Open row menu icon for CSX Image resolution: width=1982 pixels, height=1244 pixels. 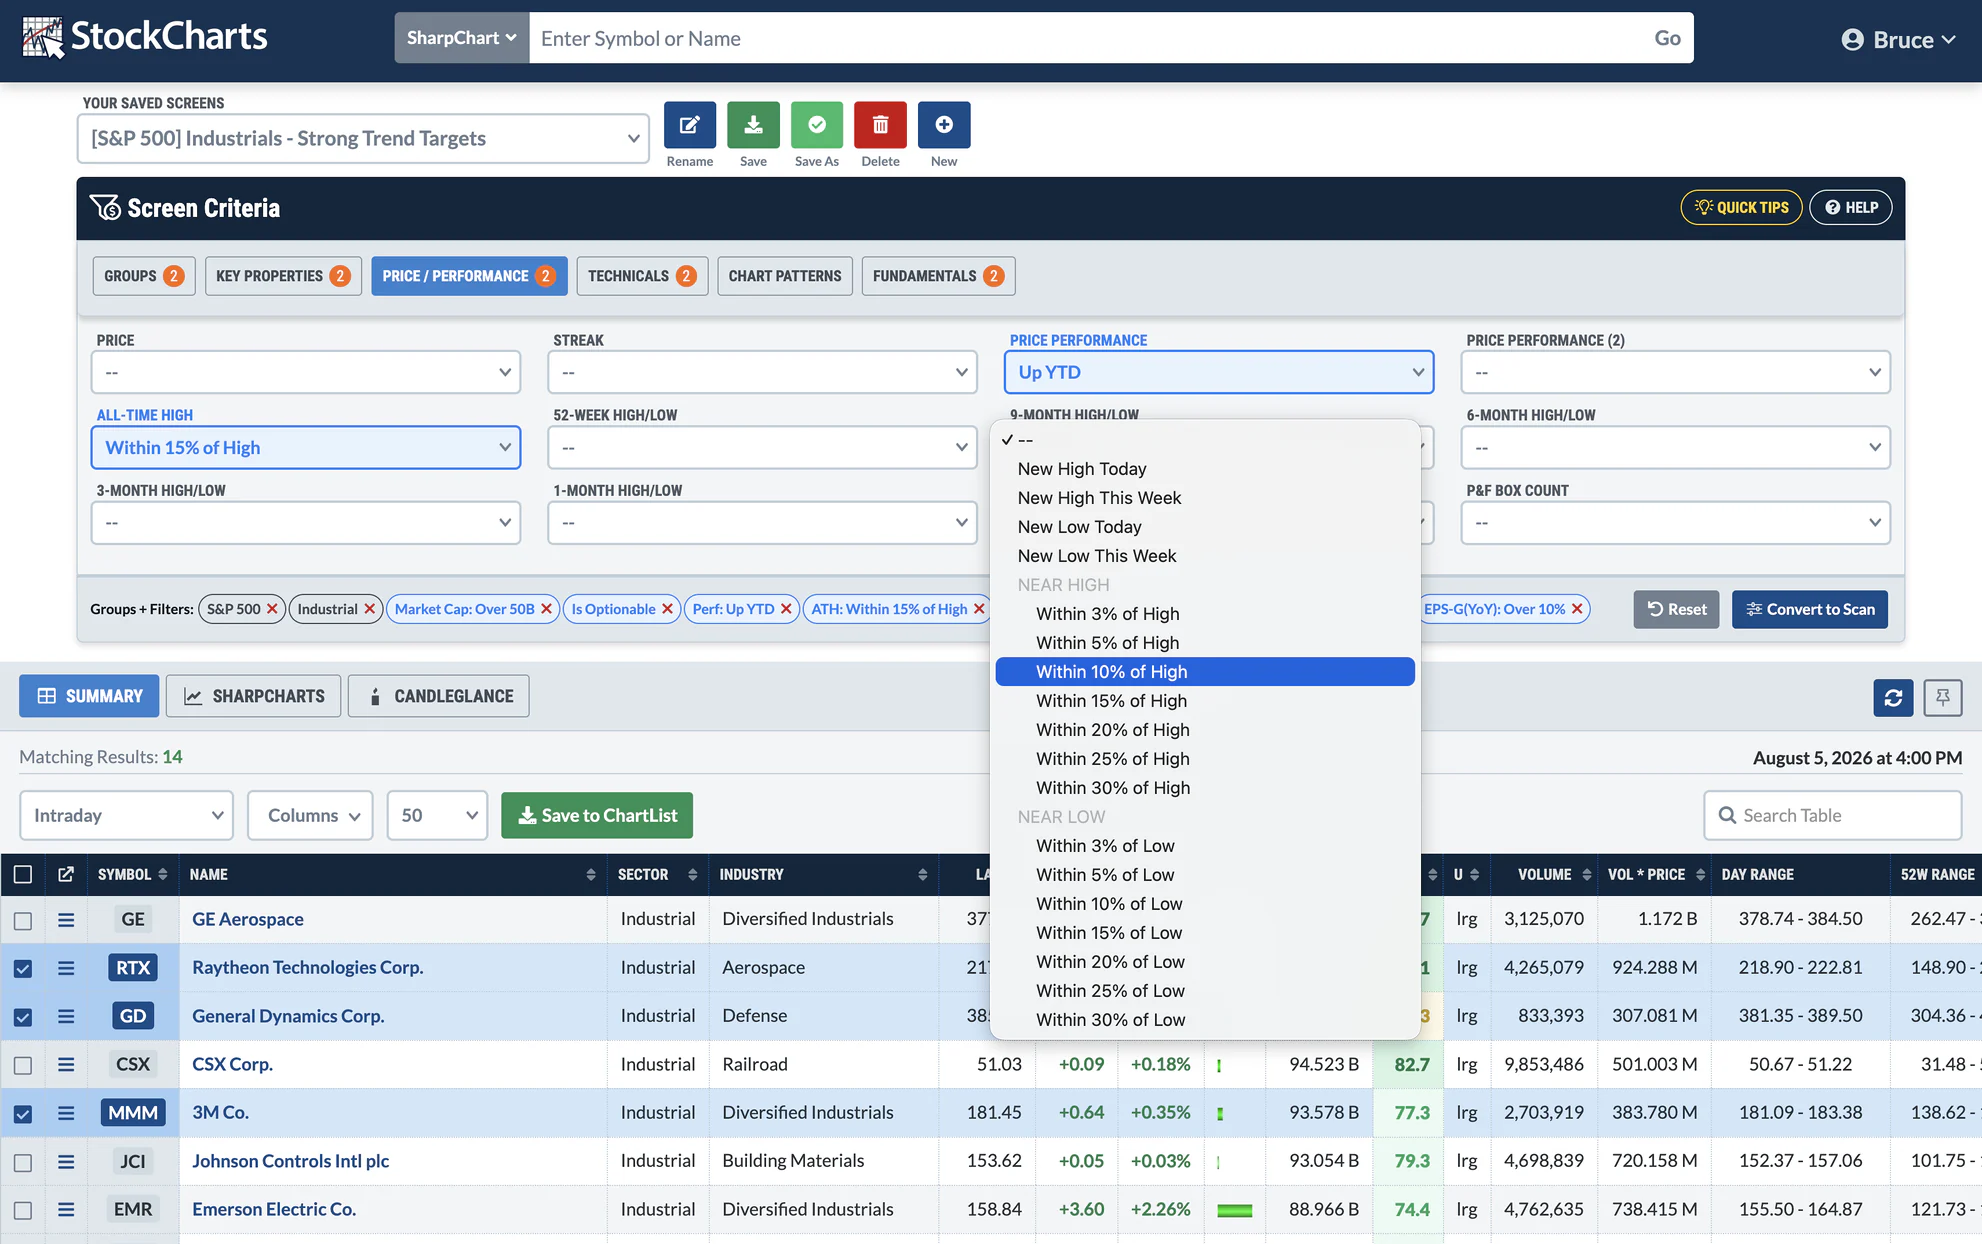pos(66,1065)
